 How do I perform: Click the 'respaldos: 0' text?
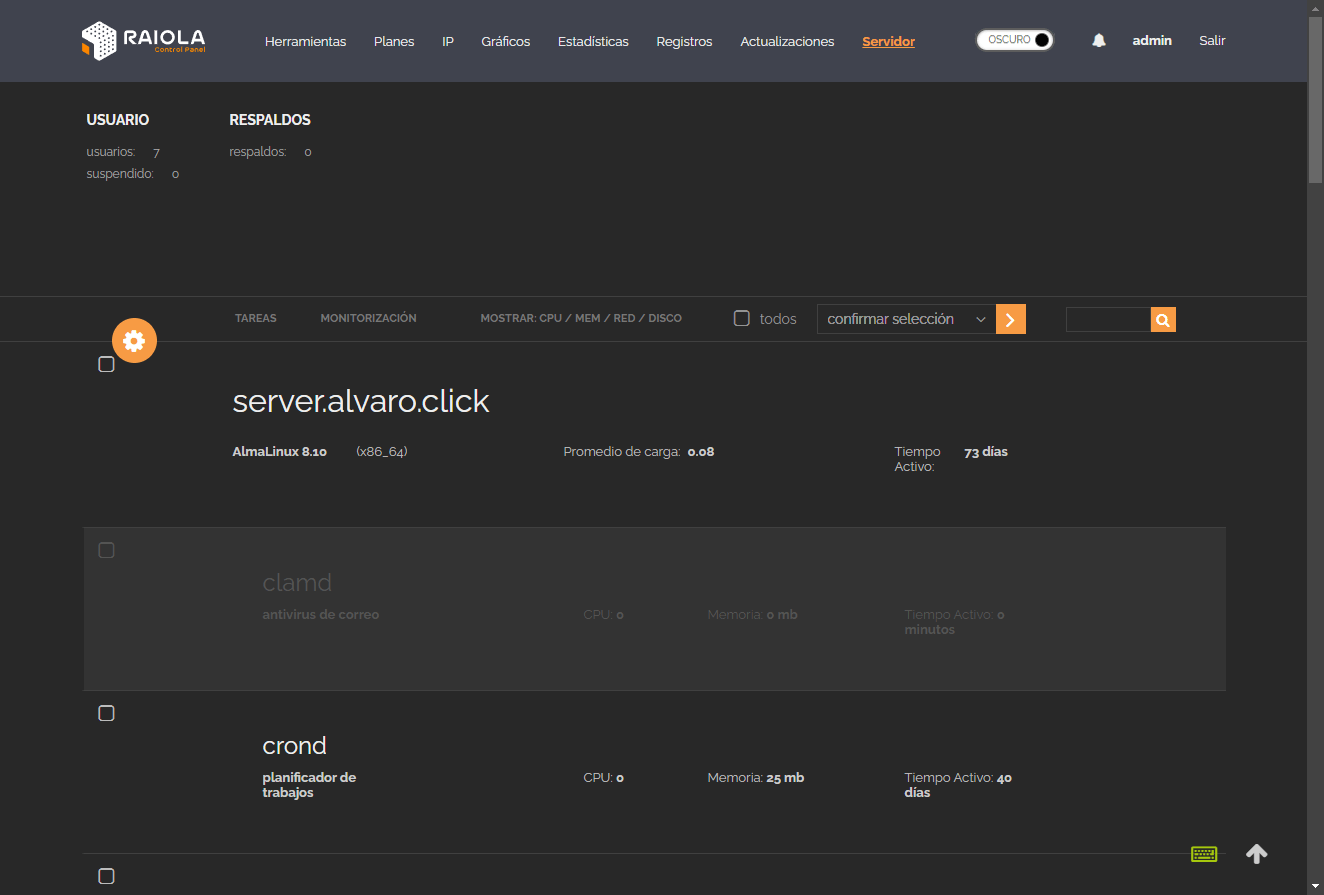(270, 152)
